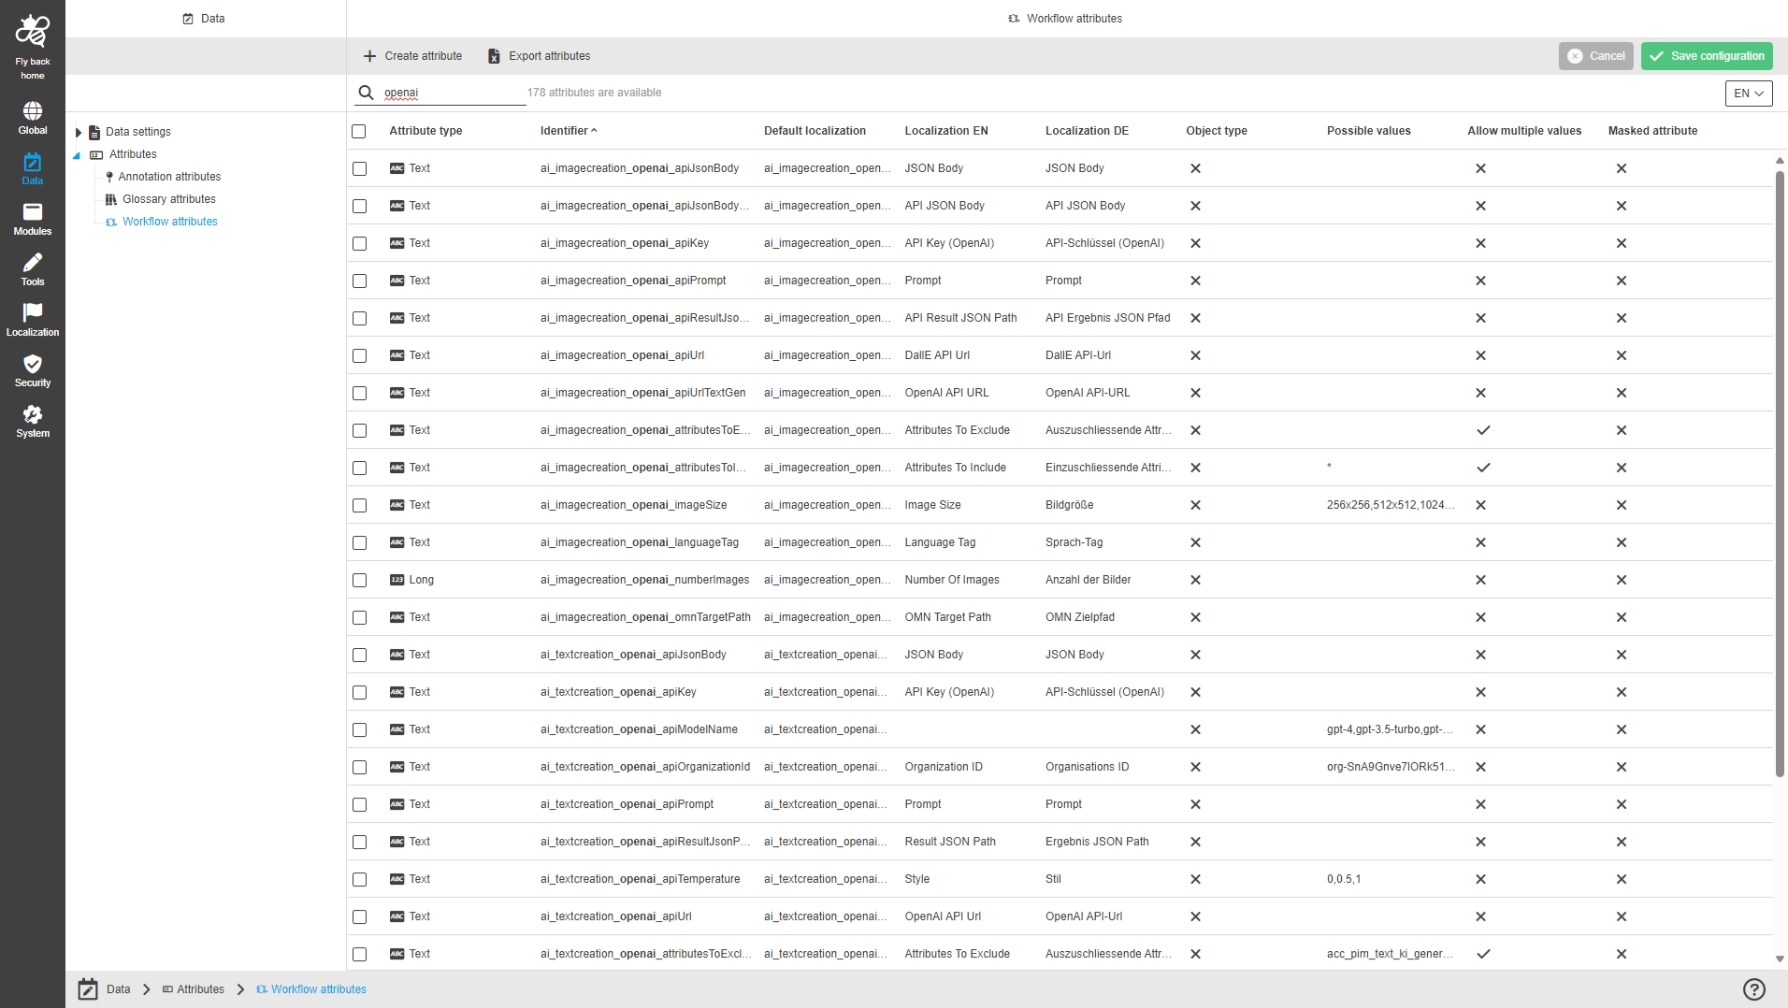
Task: Check the ai_imagecreation_openai_apiKey row checkbox
Action: click(360, 243)
